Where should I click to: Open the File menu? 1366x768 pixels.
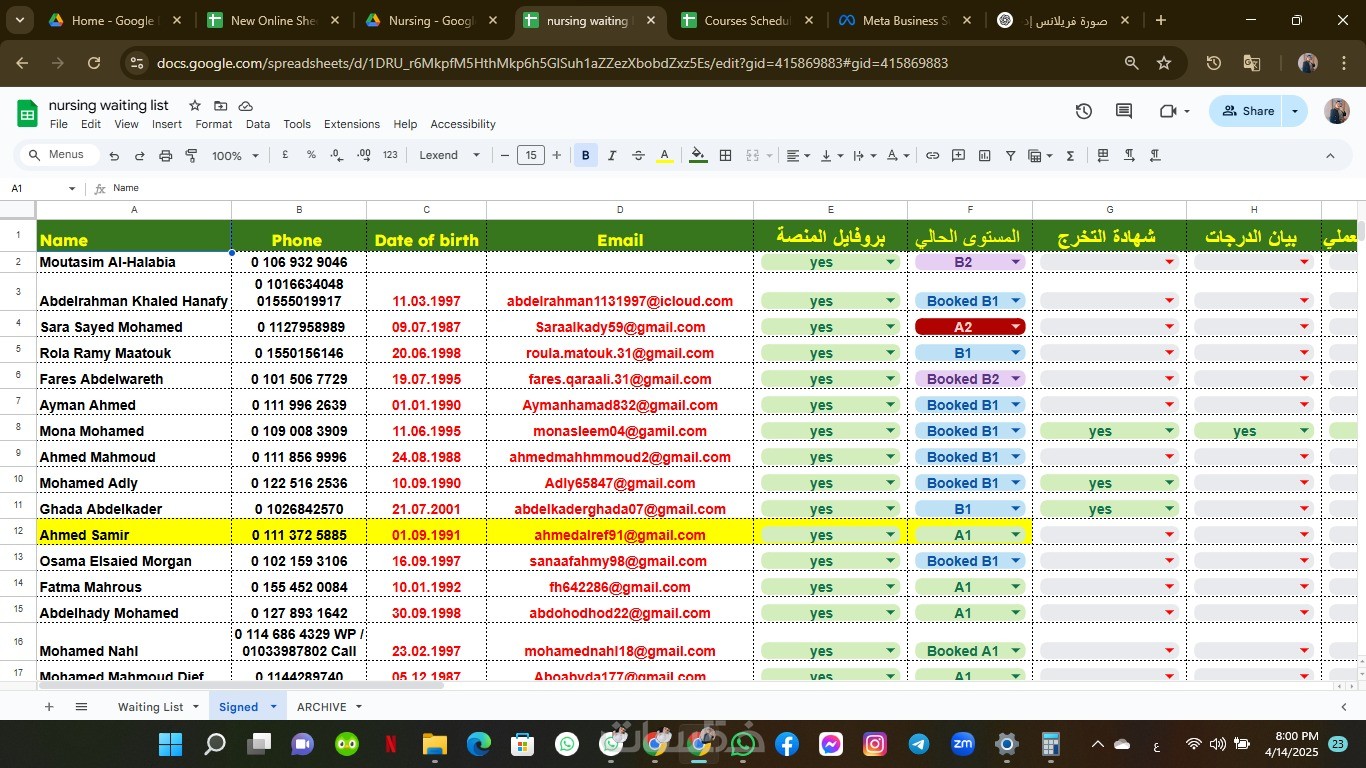point(59,124)
